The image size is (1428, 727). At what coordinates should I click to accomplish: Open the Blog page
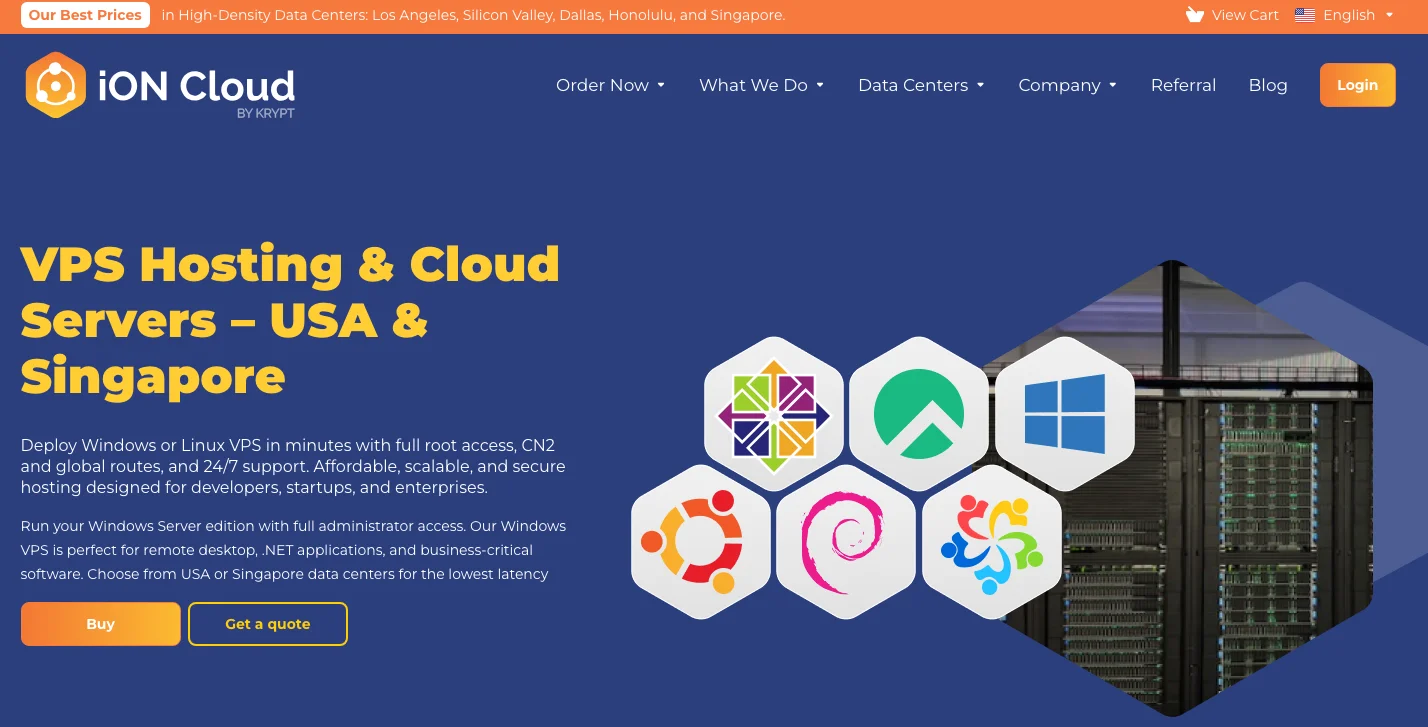(x=1268, y=85)
